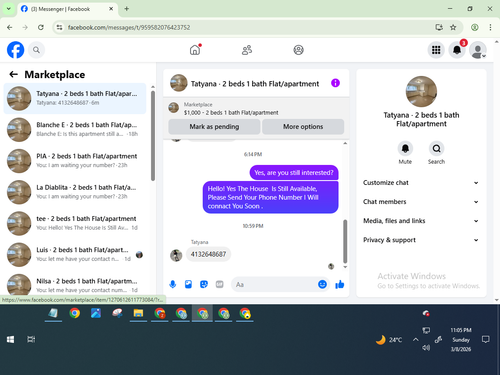Open the Windows Start button
This screenshot has height=375, width=500.
(10, 339)
